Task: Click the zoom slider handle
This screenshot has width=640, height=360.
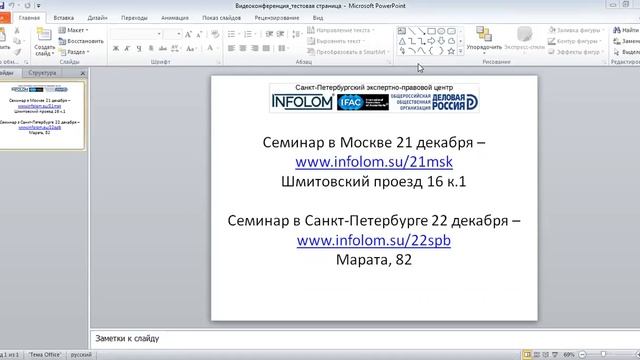Action: [x=603, y=354]
